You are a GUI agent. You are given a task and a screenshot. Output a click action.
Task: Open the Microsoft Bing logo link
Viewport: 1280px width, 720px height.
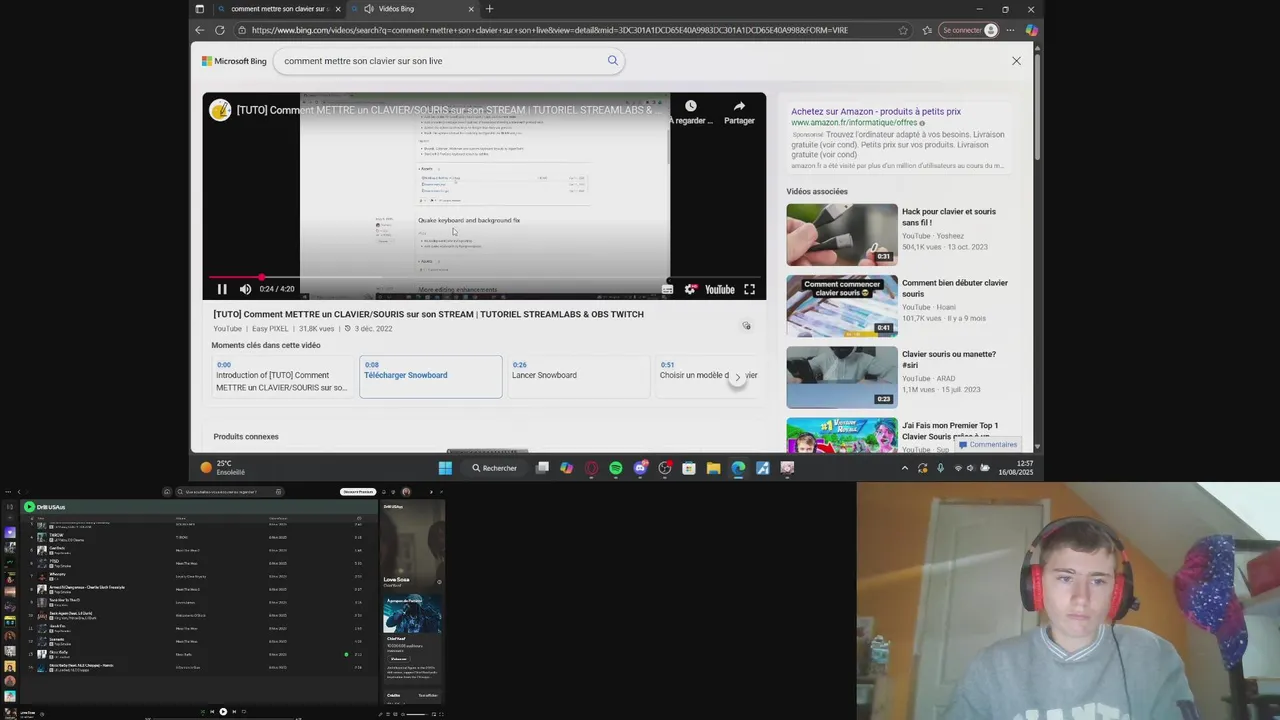click(x=234, y=61)
